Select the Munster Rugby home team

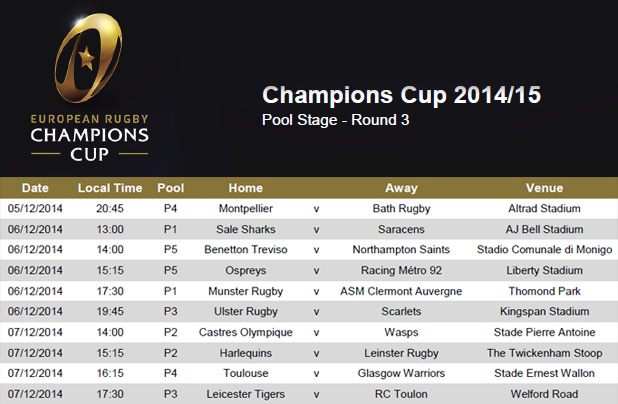(246, 291)
